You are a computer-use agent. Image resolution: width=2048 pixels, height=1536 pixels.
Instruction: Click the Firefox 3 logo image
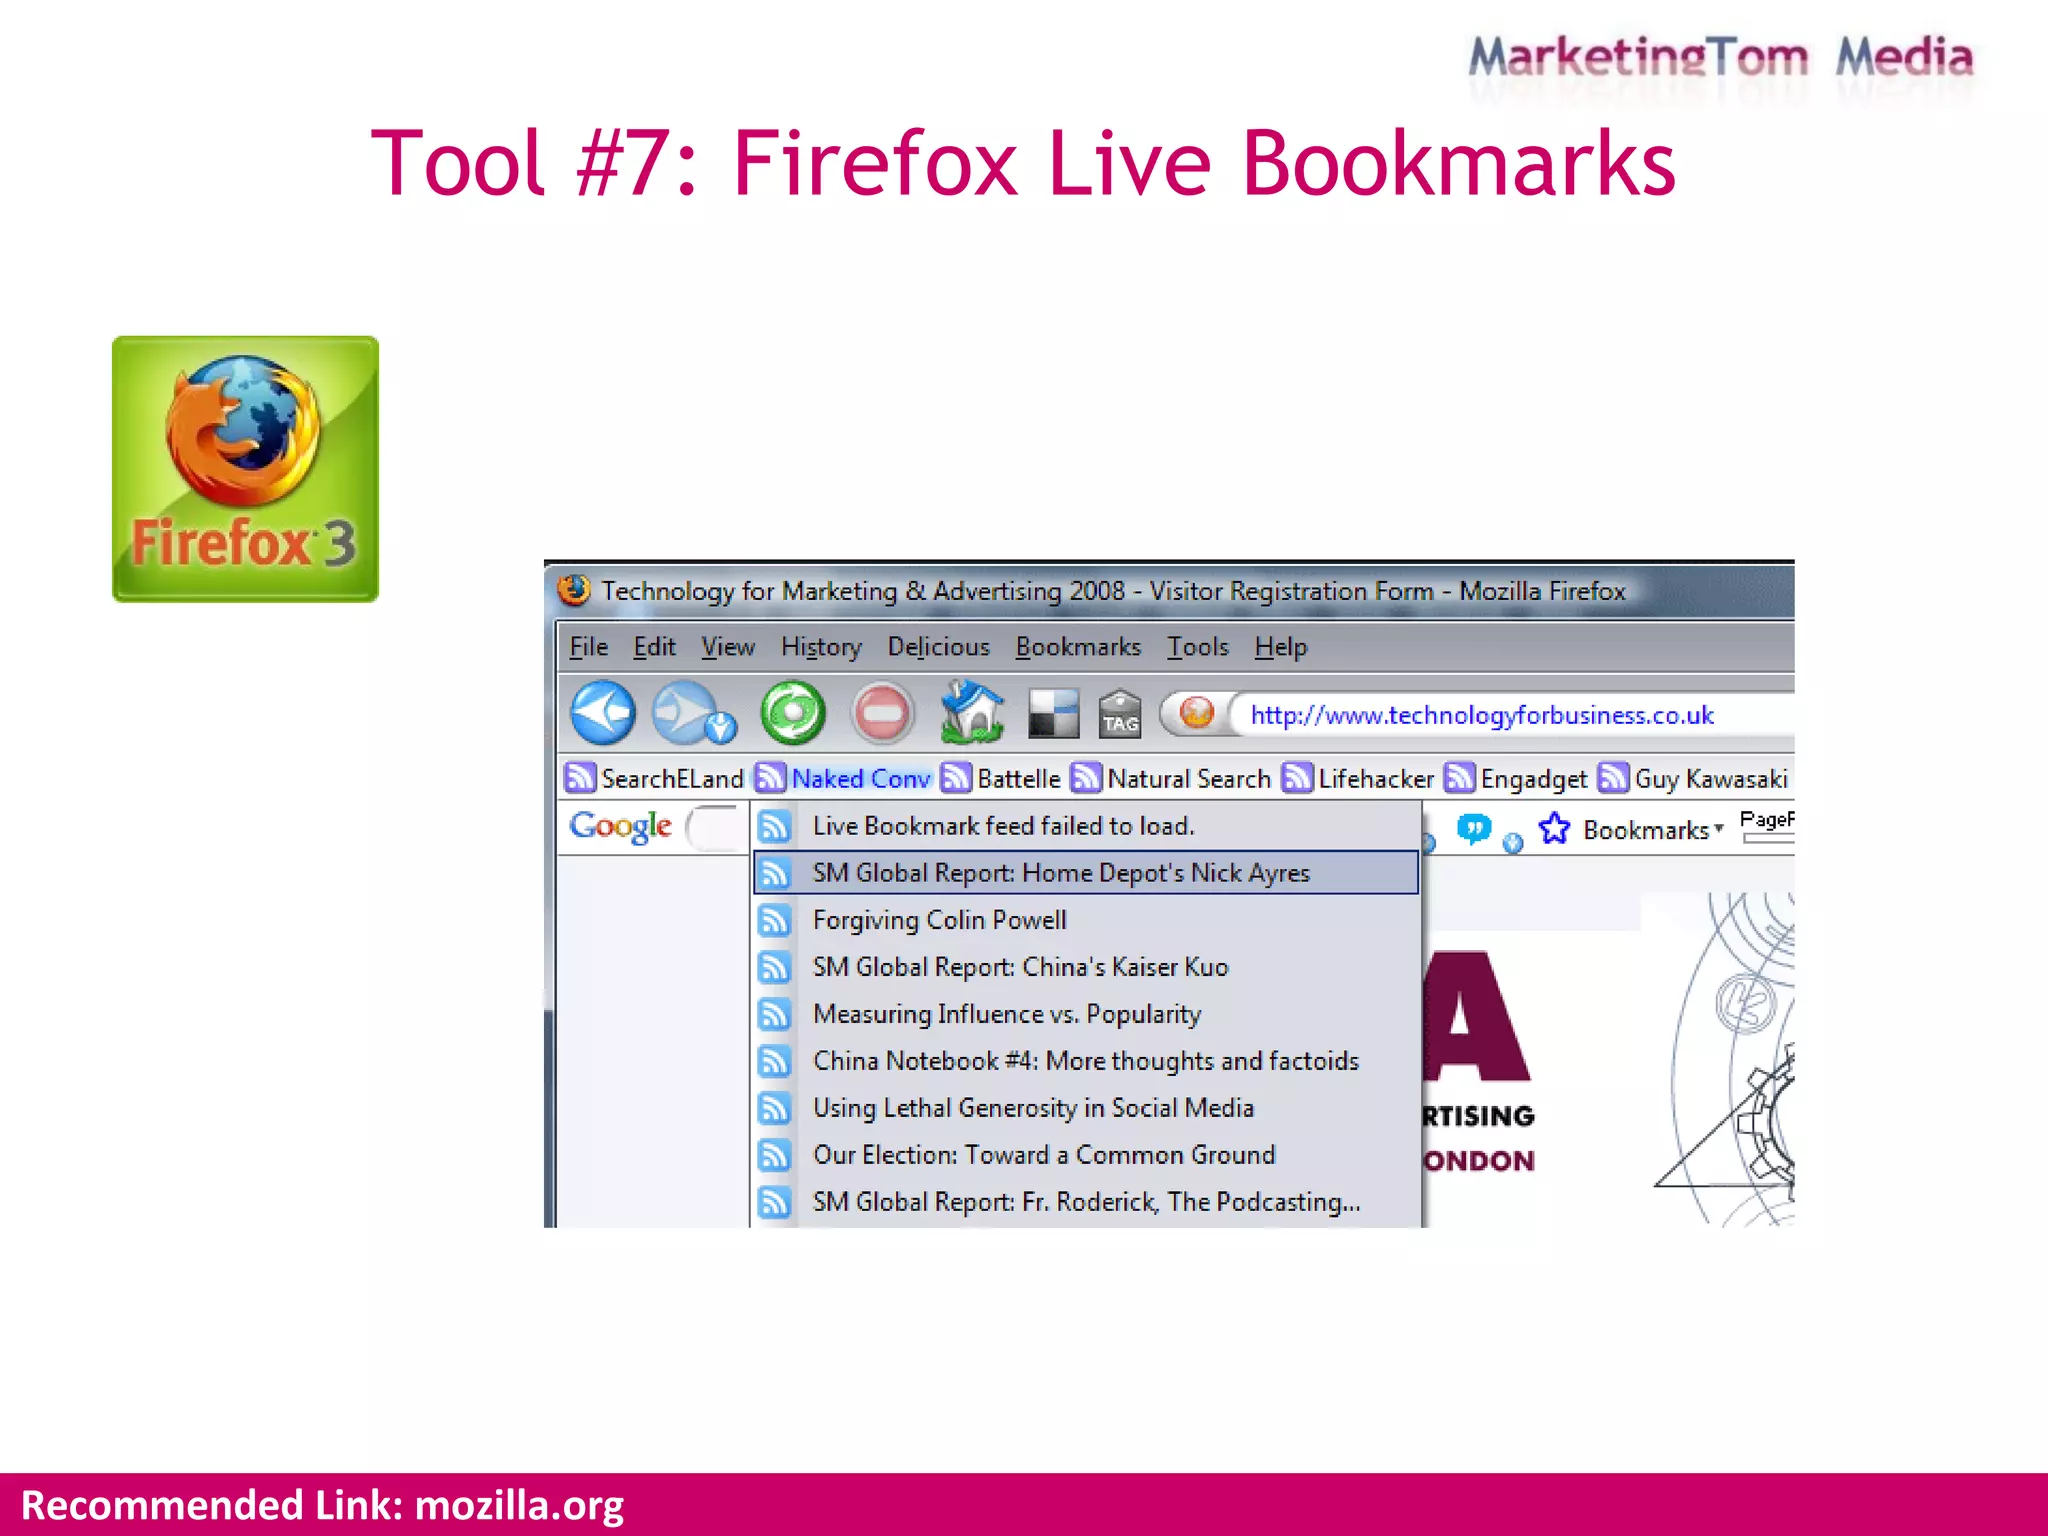click(x=245, y=469)
